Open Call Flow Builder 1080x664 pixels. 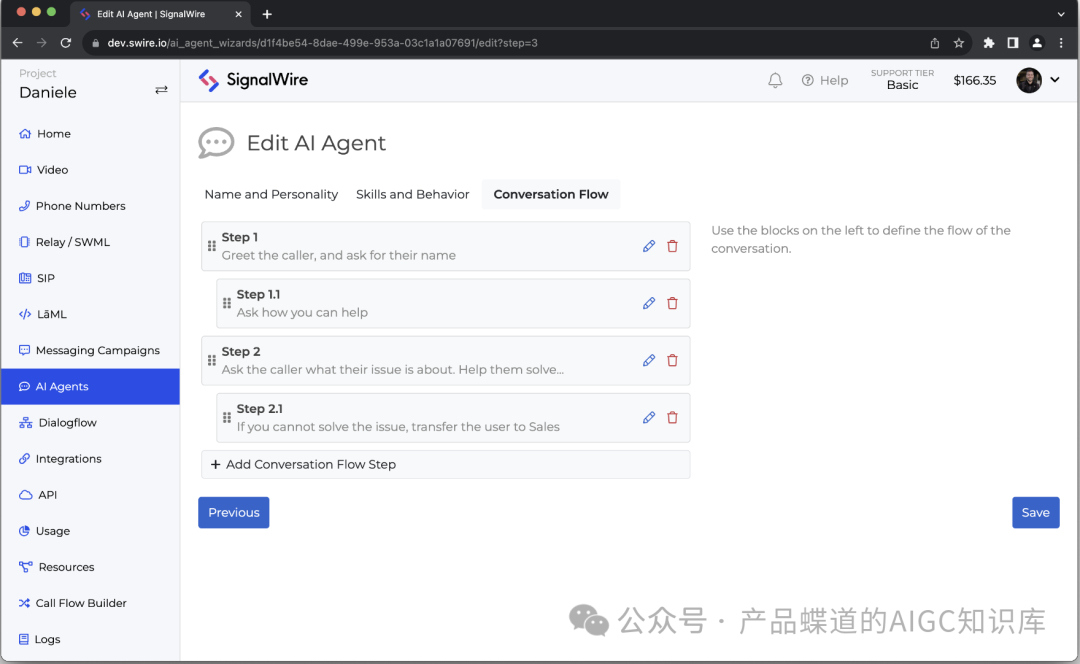(x=90, y=603)
